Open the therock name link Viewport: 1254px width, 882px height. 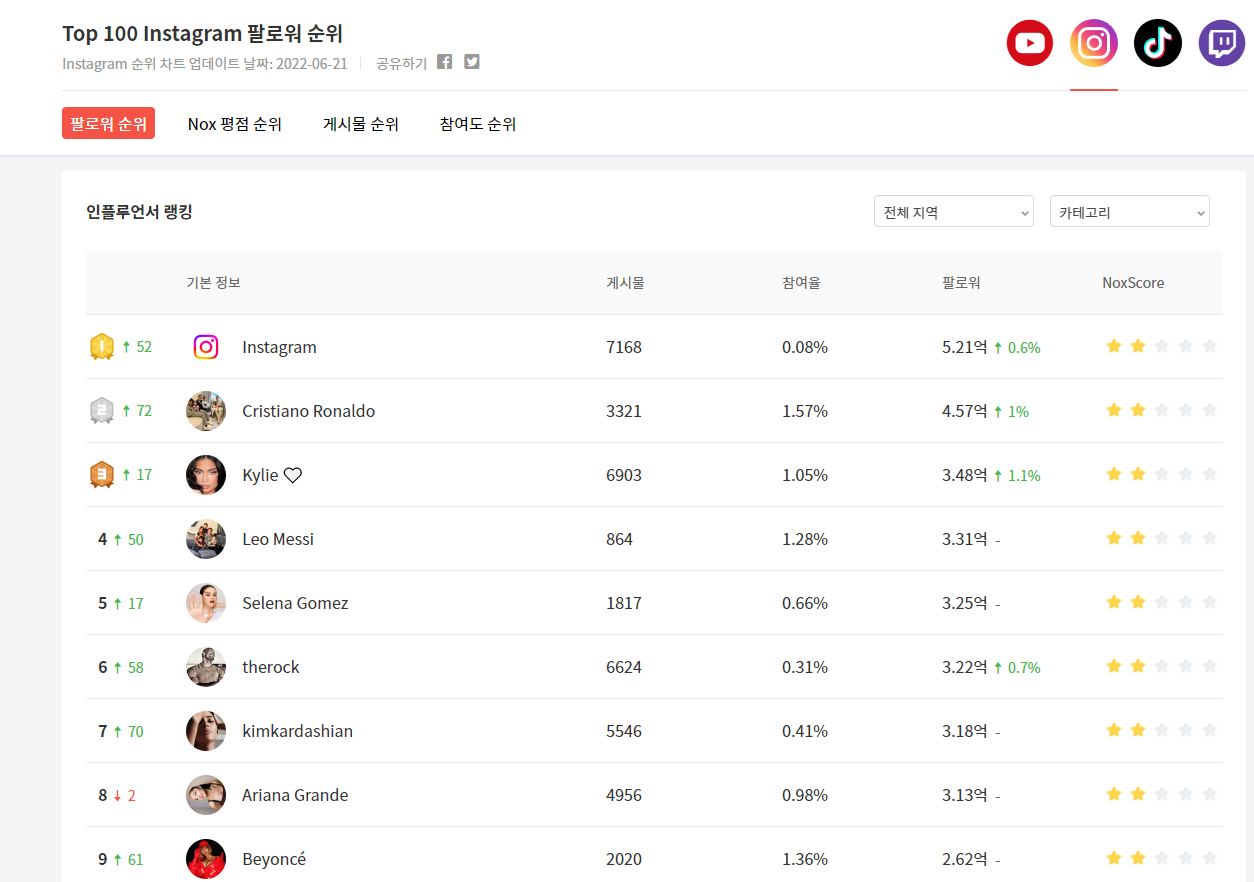(271, 667)
